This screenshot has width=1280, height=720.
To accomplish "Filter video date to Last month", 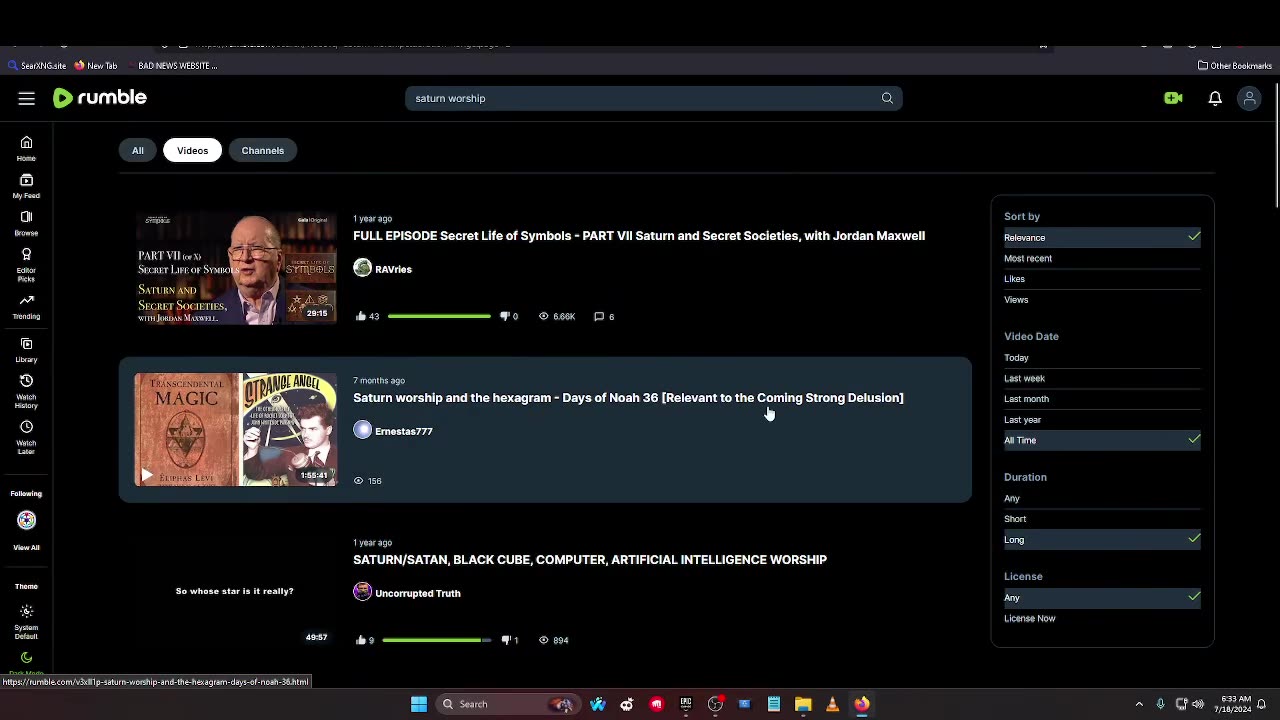I will click(1102, 399).
